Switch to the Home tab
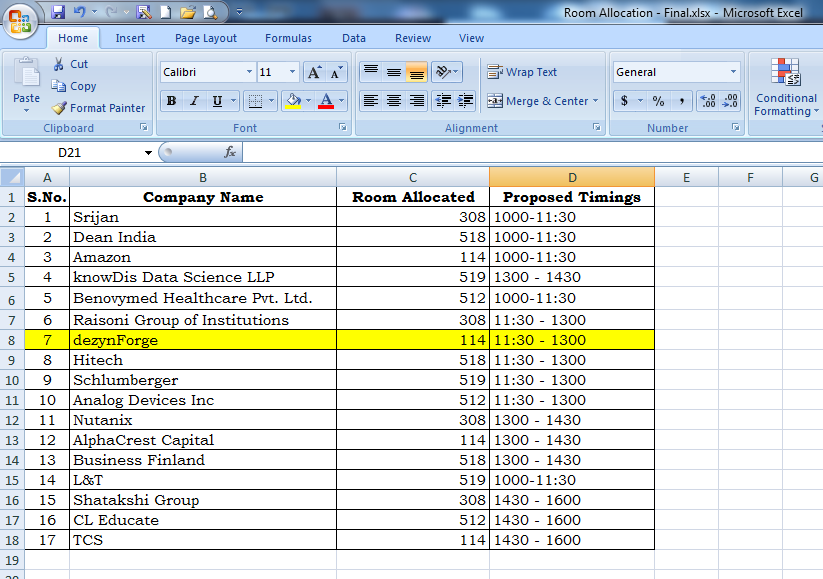823x579 pixels. click(73, 38)
